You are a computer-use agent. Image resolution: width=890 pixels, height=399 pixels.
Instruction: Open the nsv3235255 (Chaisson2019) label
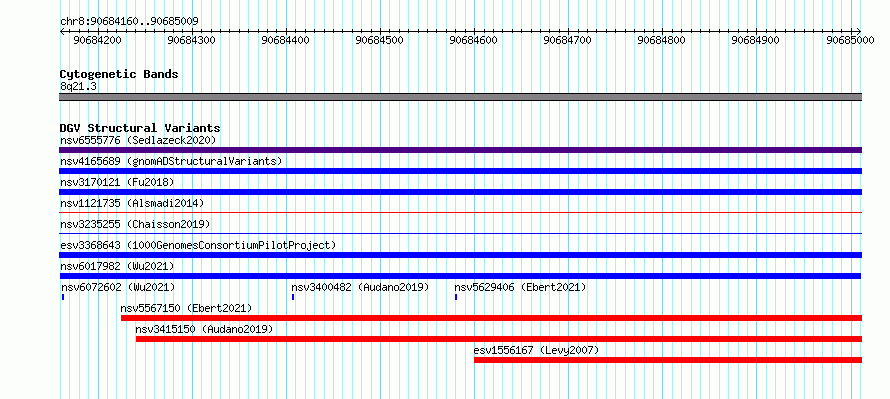[x=135, y=224]
